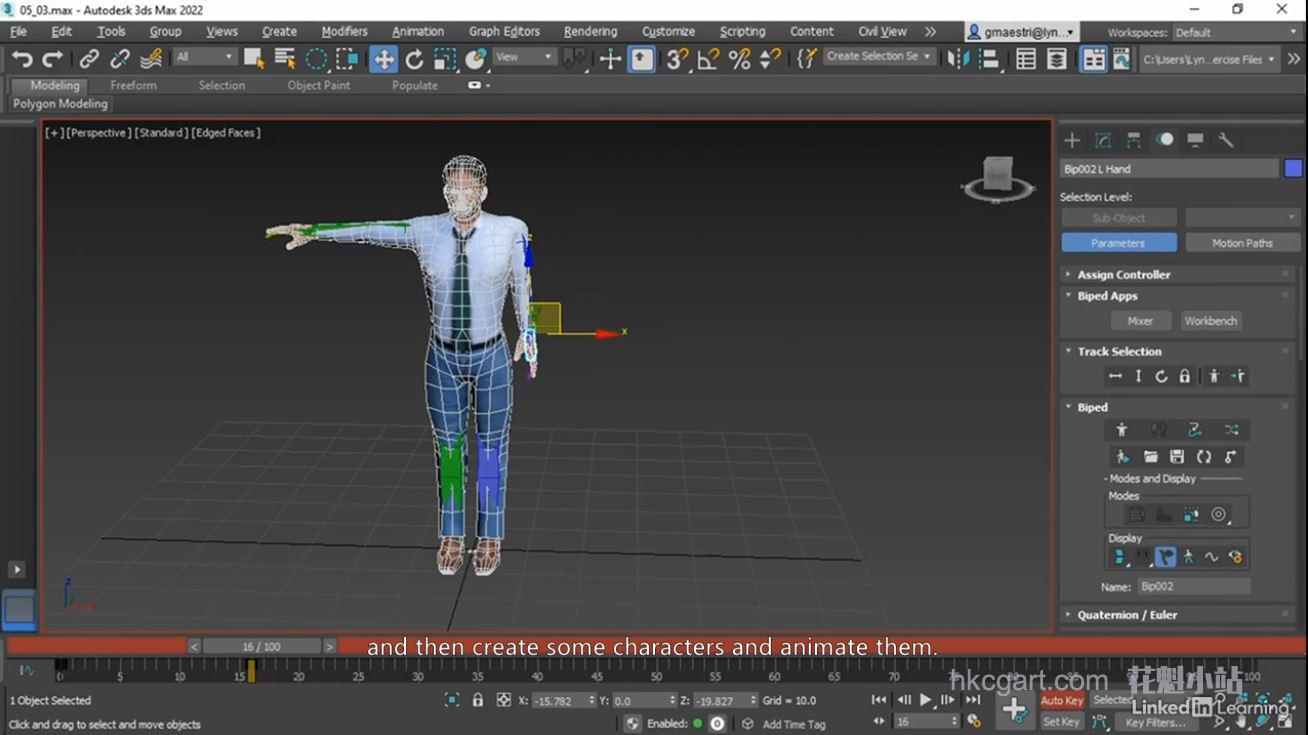Image resolution: width=1308 pixels, height=735 pixels.
Task: Open the Rendering menu
Action: pos(590,32)
